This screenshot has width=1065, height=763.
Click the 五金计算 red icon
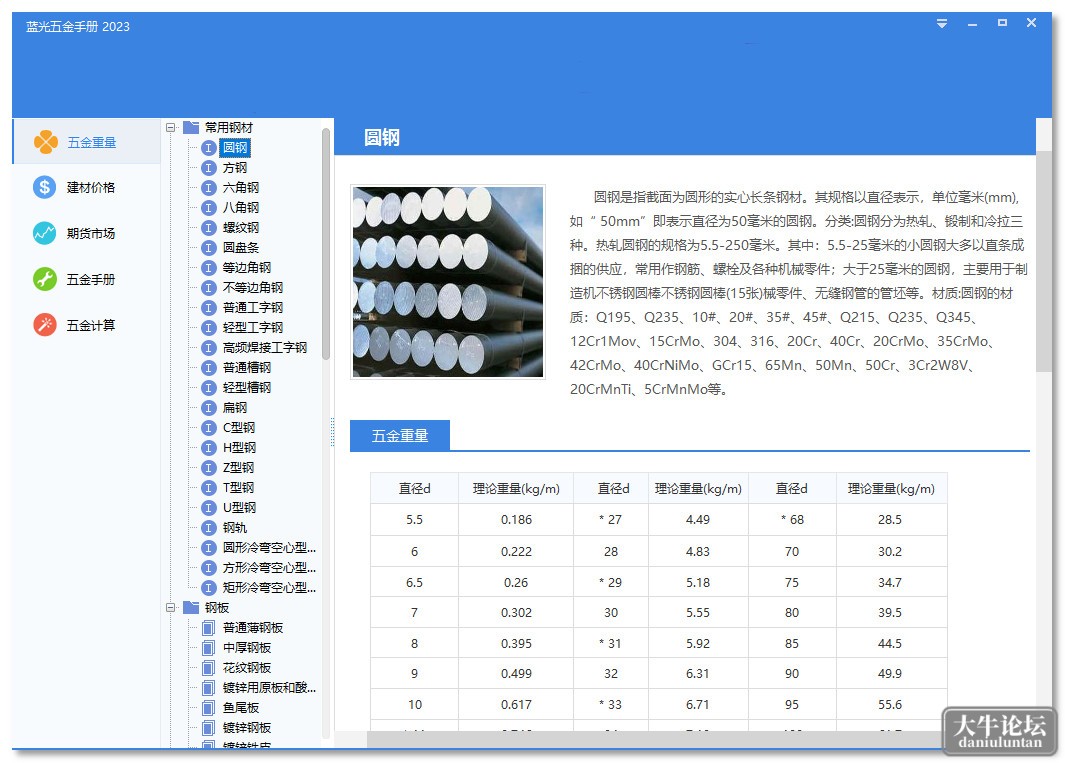[45, 325]
